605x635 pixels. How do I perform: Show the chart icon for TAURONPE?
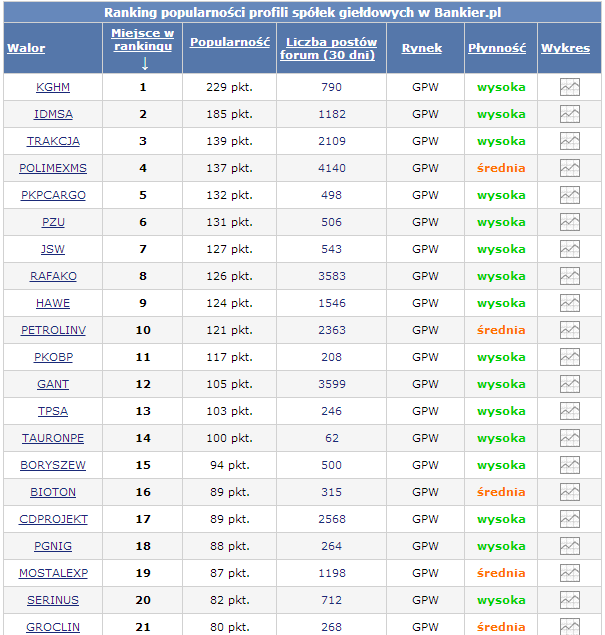pyautogui.click(x=570, y=438)
